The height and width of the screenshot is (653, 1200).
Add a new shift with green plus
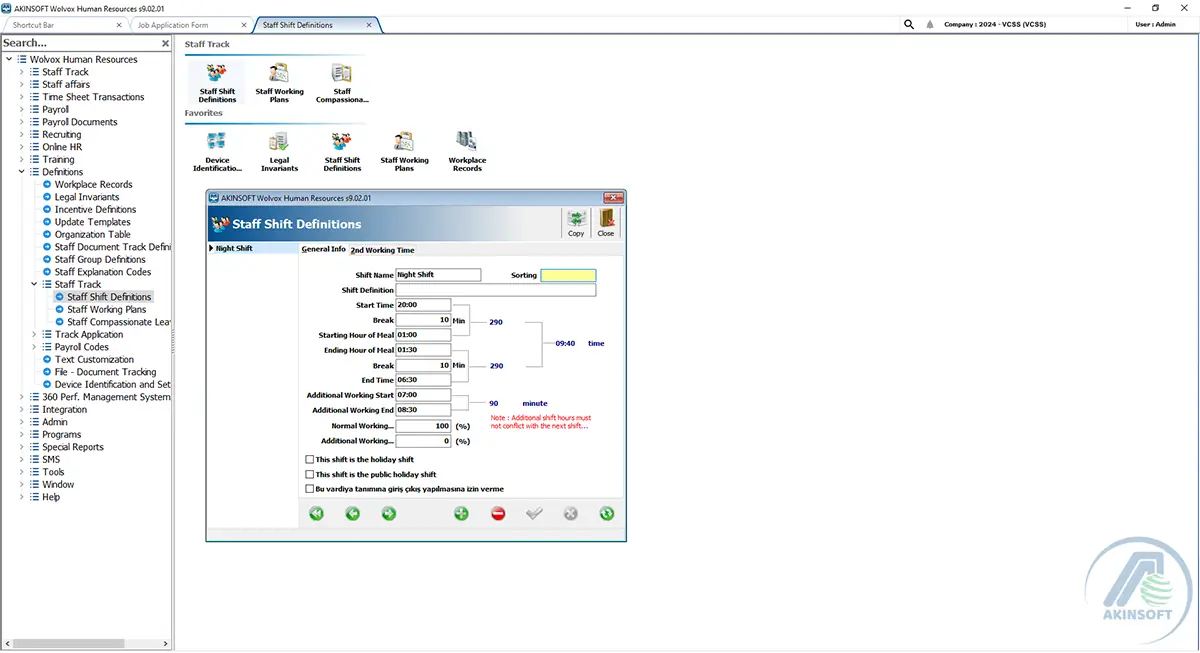(461, 513)
